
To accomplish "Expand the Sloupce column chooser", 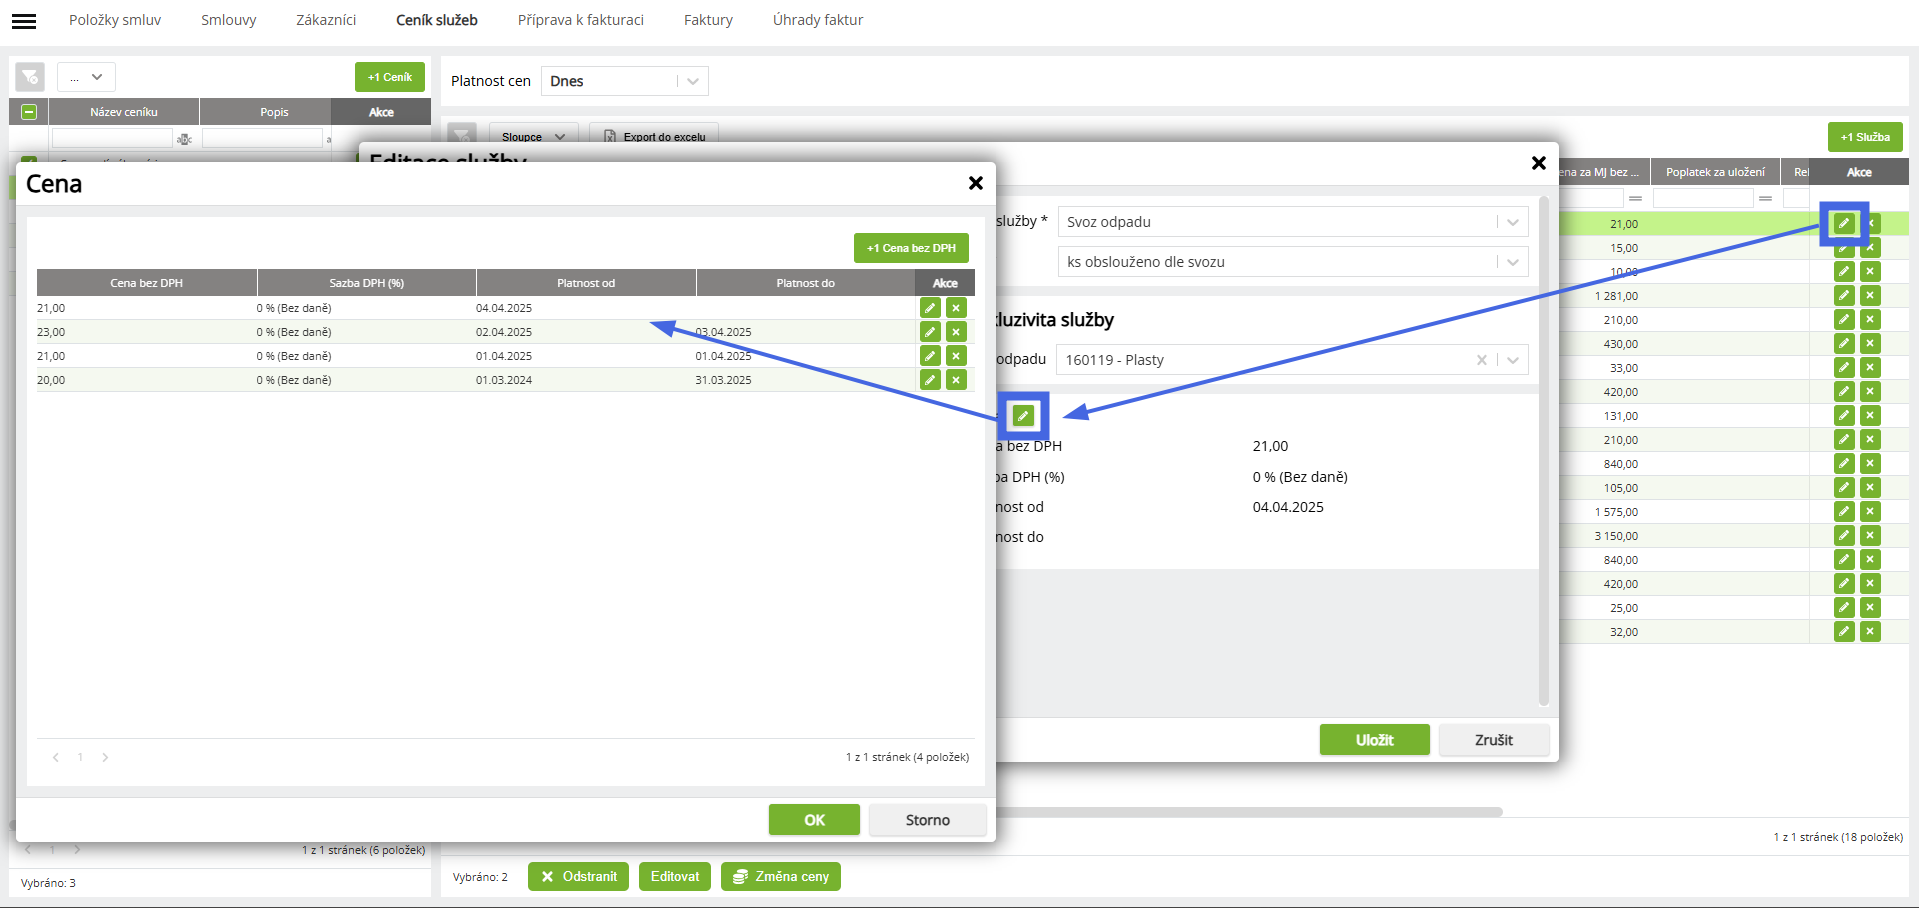I will (534, 136).
